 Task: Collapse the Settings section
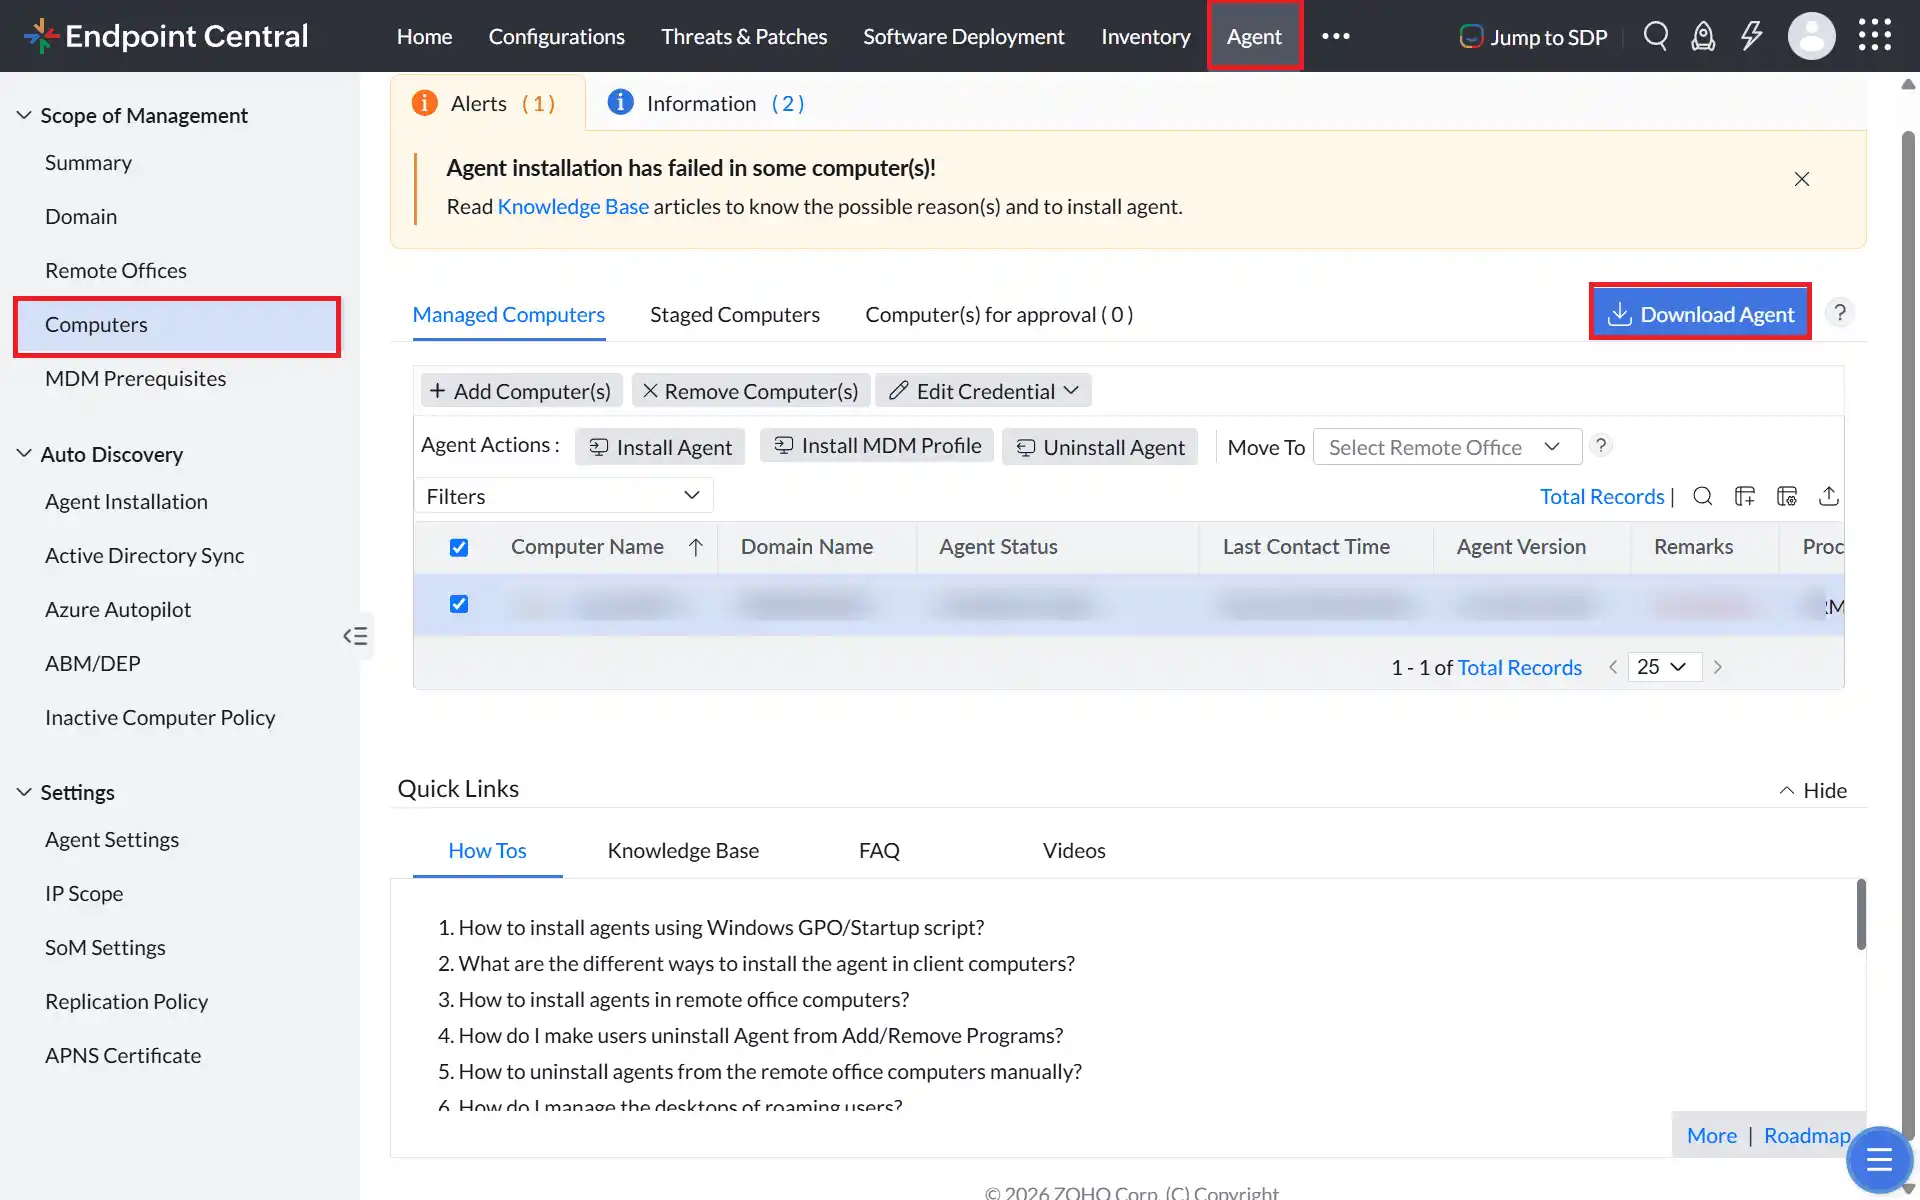[24, 792]
